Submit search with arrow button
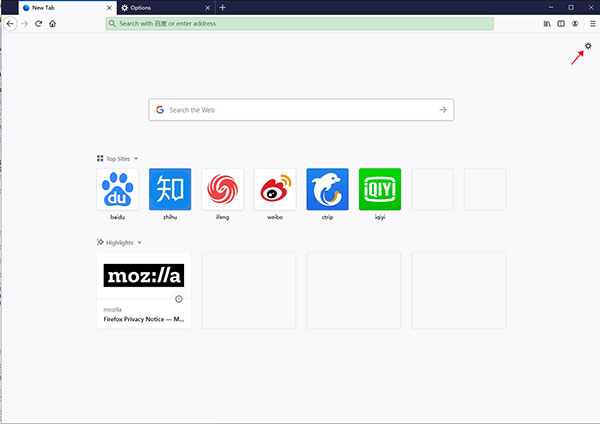Viewport: 600px width, 424px height. point(443,110)
